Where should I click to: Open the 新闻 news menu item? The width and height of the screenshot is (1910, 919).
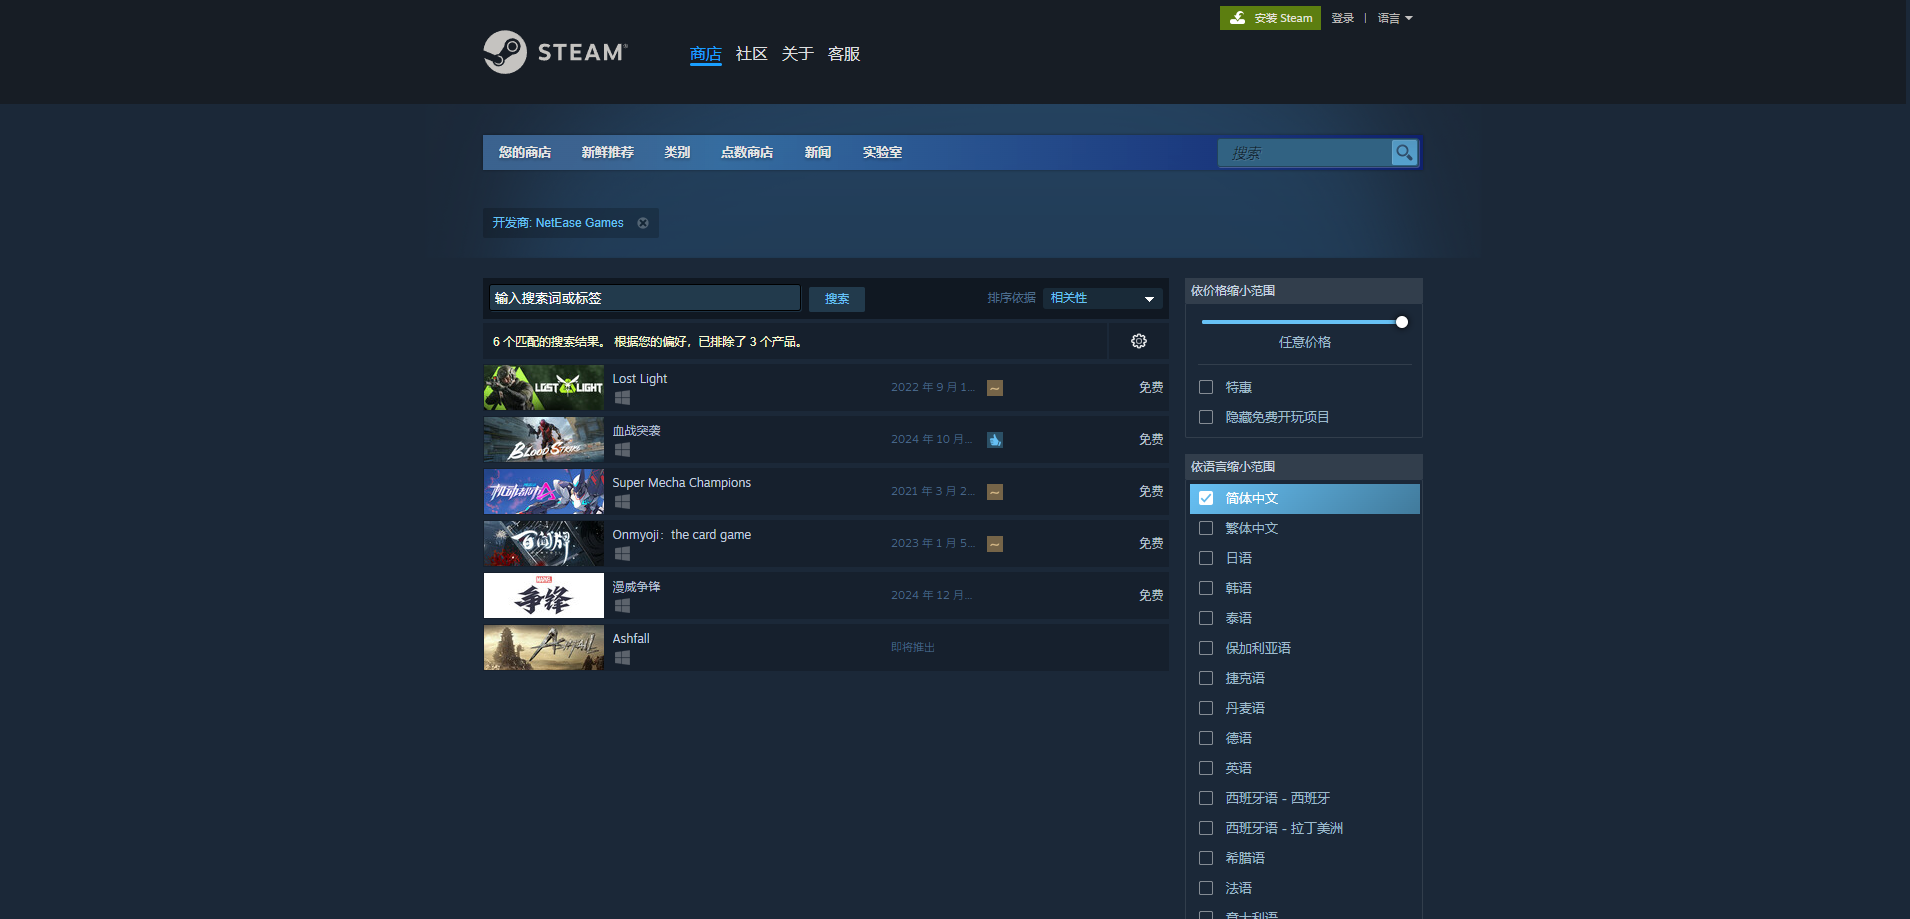[818, 152]
